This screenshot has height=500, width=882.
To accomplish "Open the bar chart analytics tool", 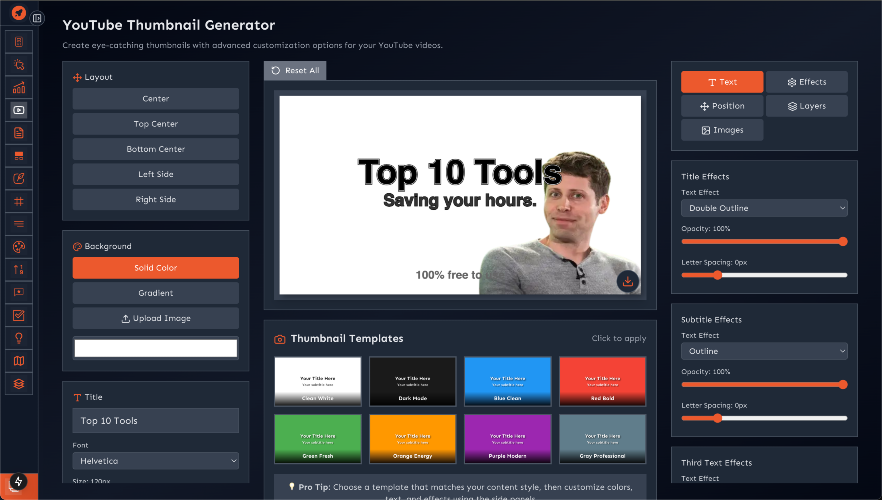I will click(19, 87).
